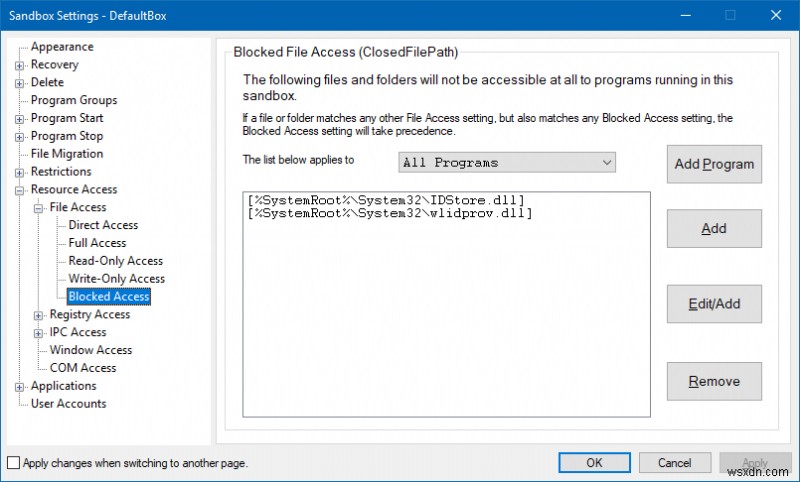This screenshot has height=482, width=800.
Task: Collapse the File Access node
Action: 39,208
